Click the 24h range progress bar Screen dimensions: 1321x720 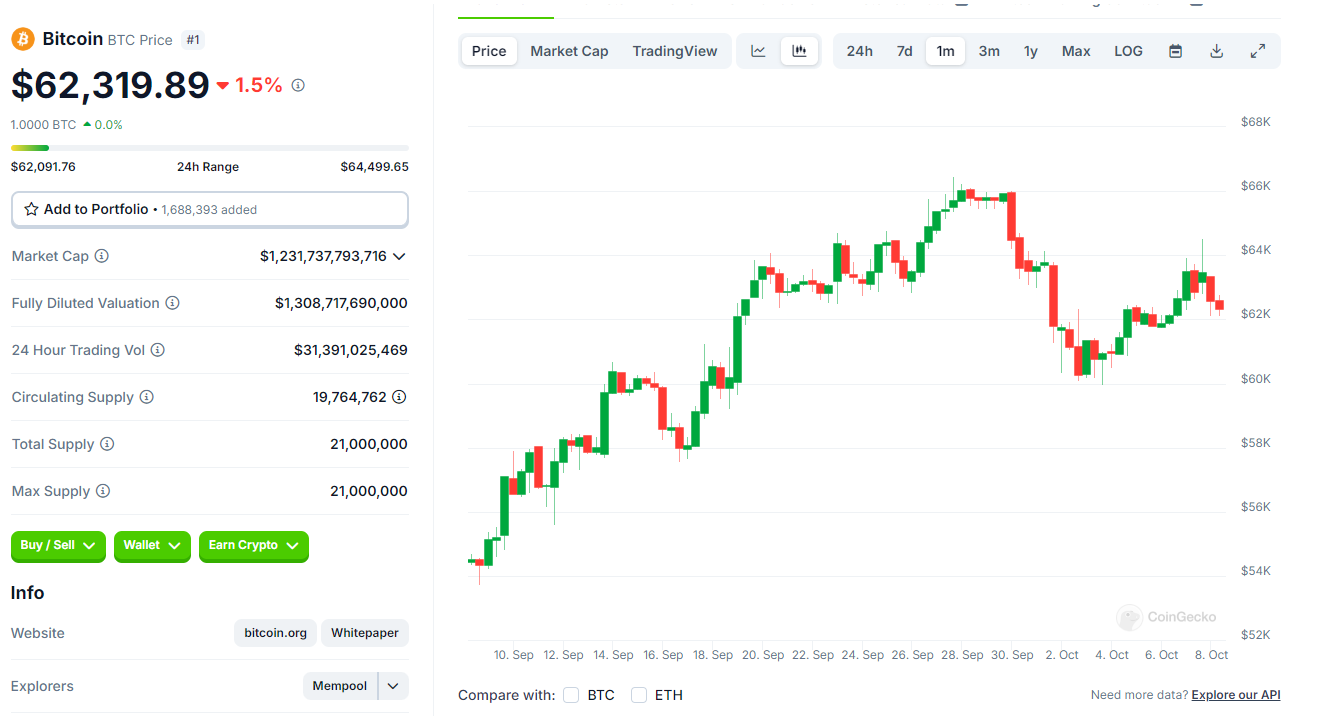point(210,148)
